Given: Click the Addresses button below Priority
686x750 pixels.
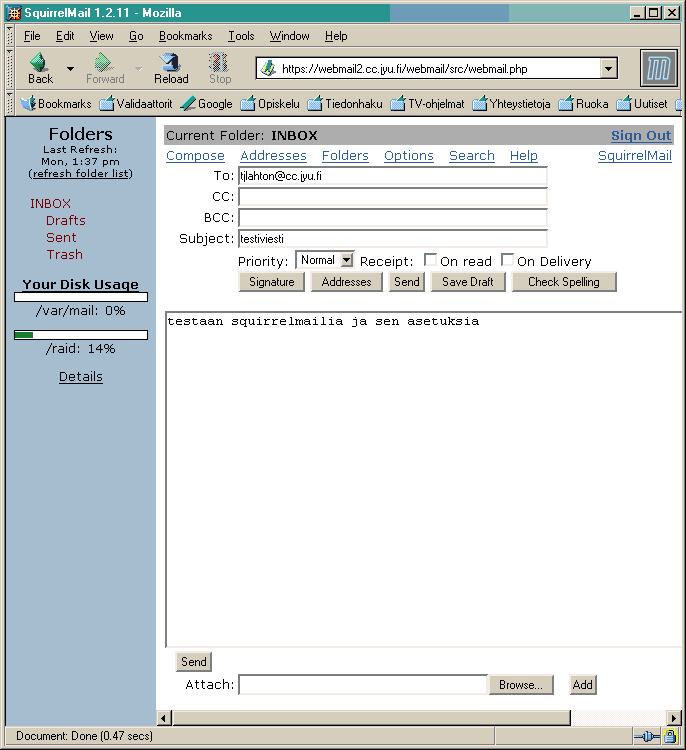Looking at the screenshot, I should (x=346, y=282).
